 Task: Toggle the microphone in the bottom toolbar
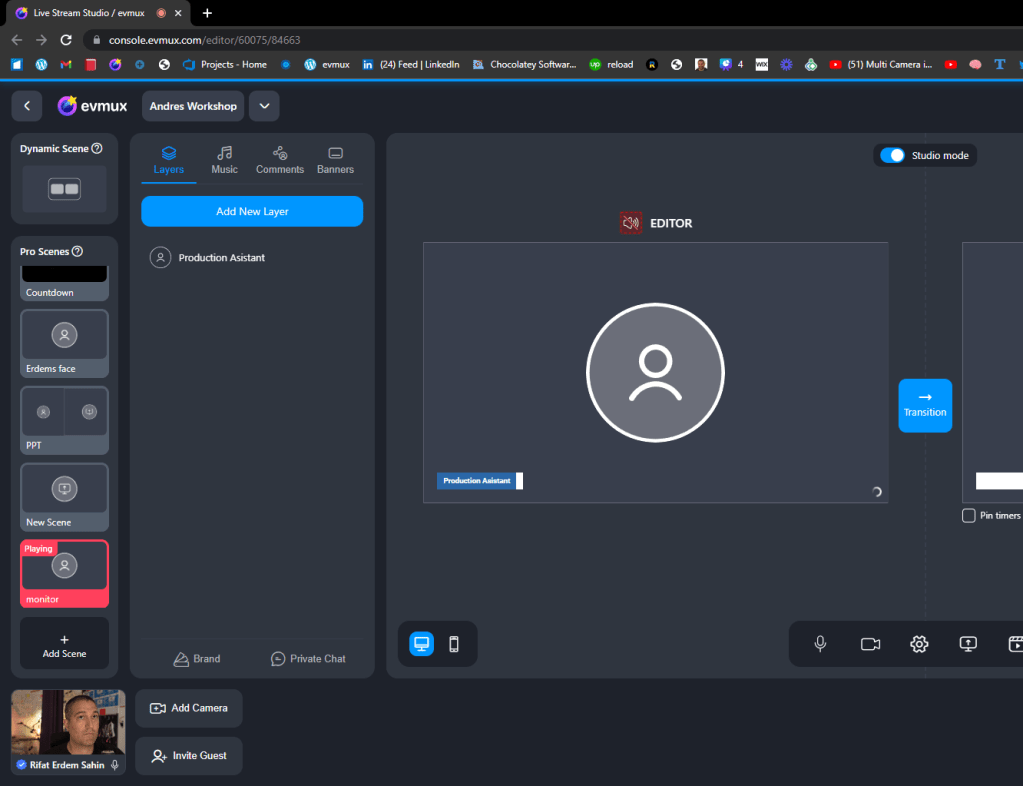(821, 644)
